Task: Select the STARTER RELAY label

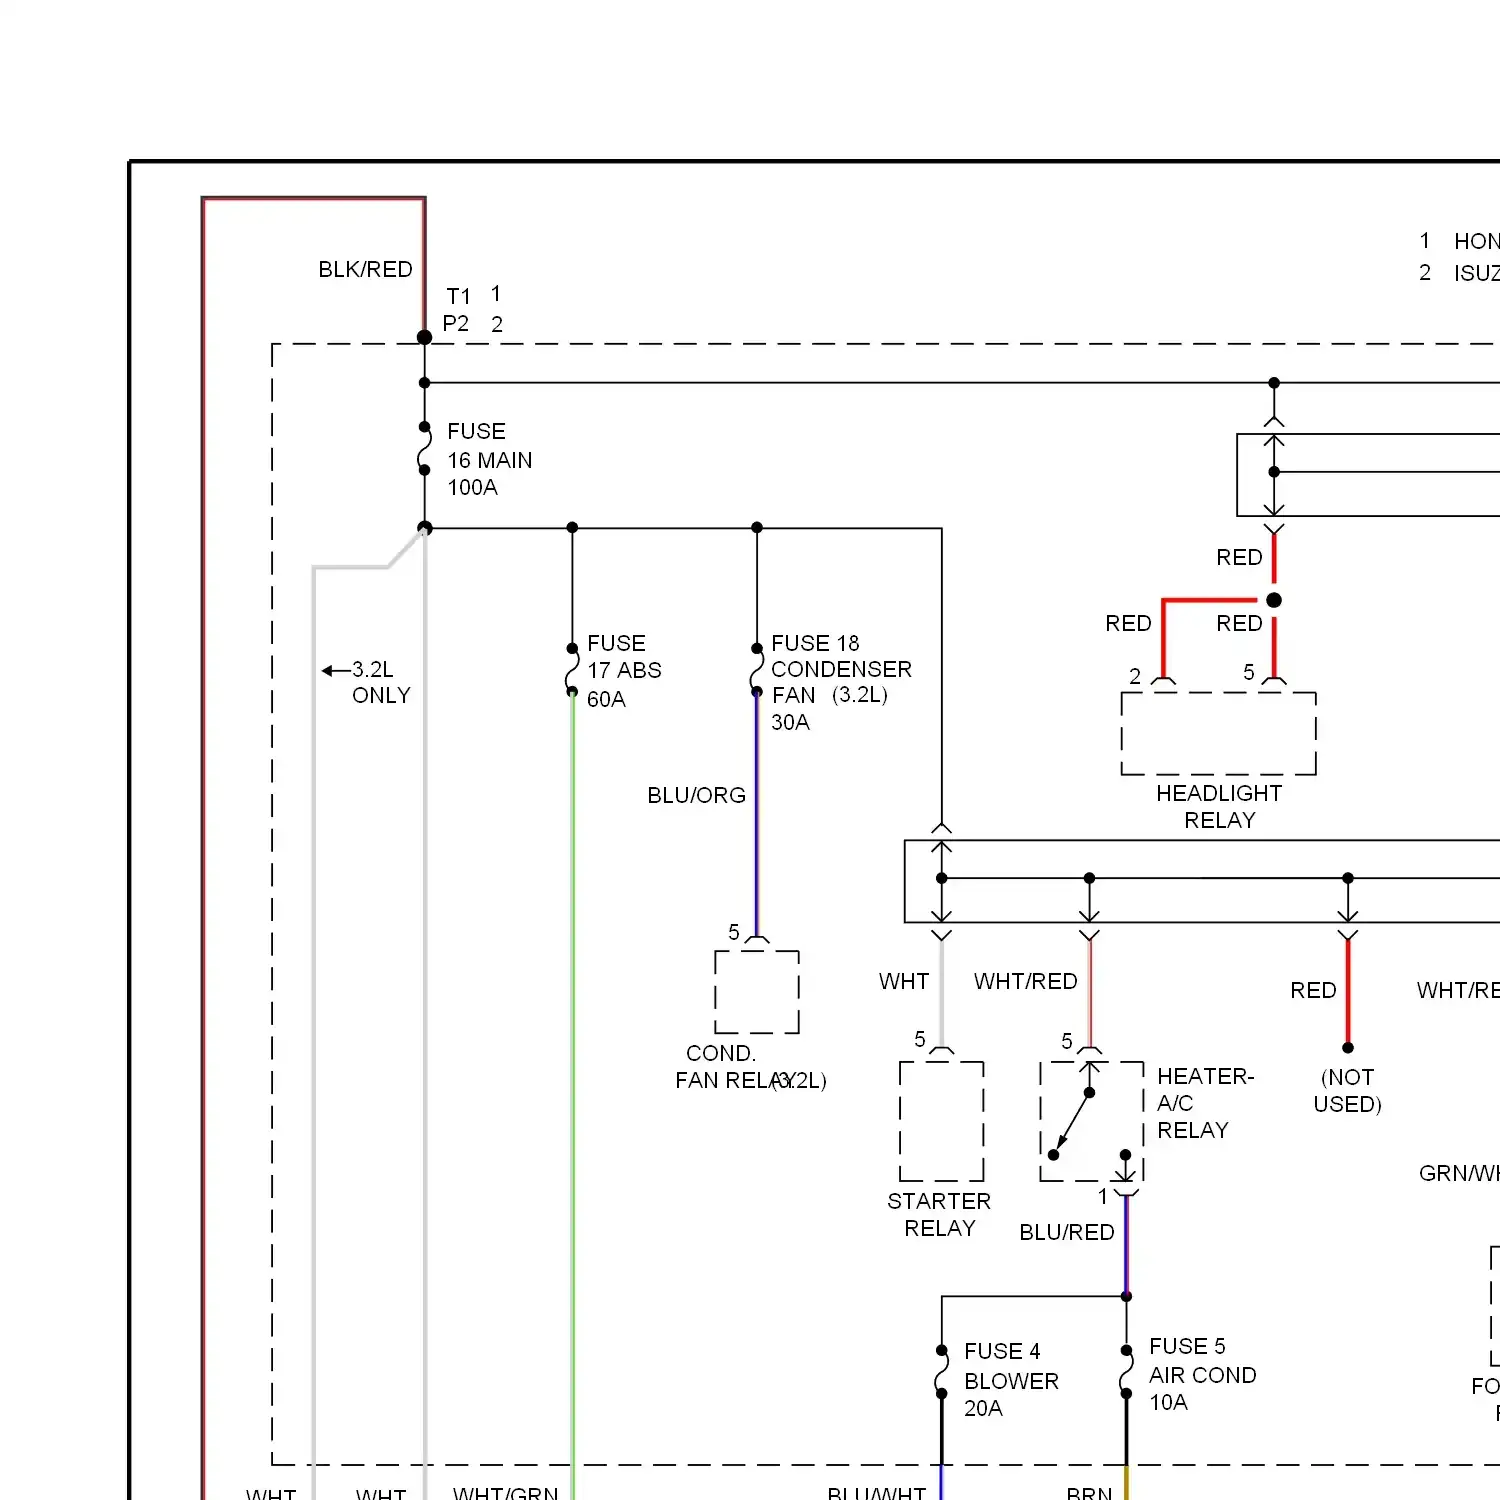Action: [x=939, y=1214]
